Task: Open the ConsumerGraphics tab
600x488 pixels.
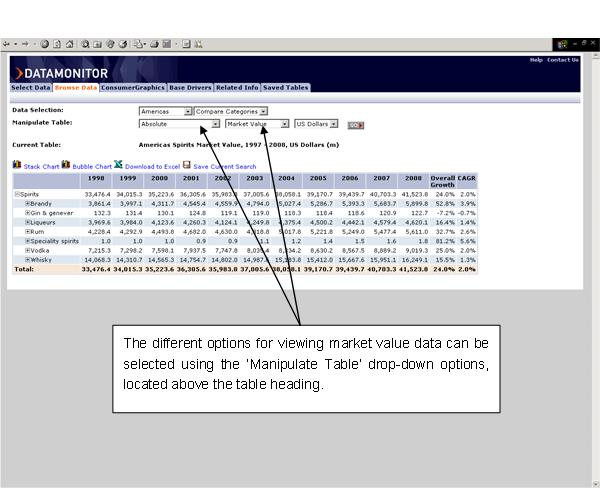Action: 133,88
